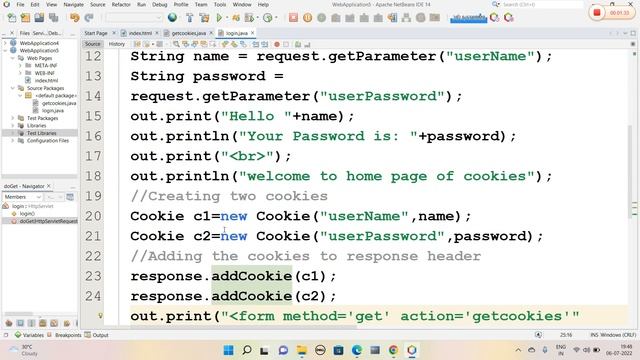Switch to the Start Page tab
The image size is (640, 360).
96,33
